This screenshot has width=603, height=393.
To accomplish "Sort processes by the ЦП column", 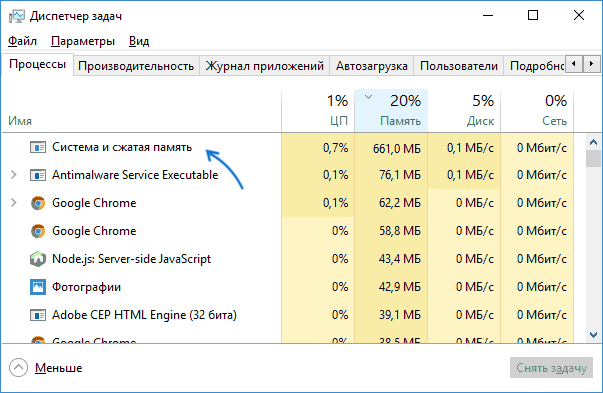I will (318, 110).
